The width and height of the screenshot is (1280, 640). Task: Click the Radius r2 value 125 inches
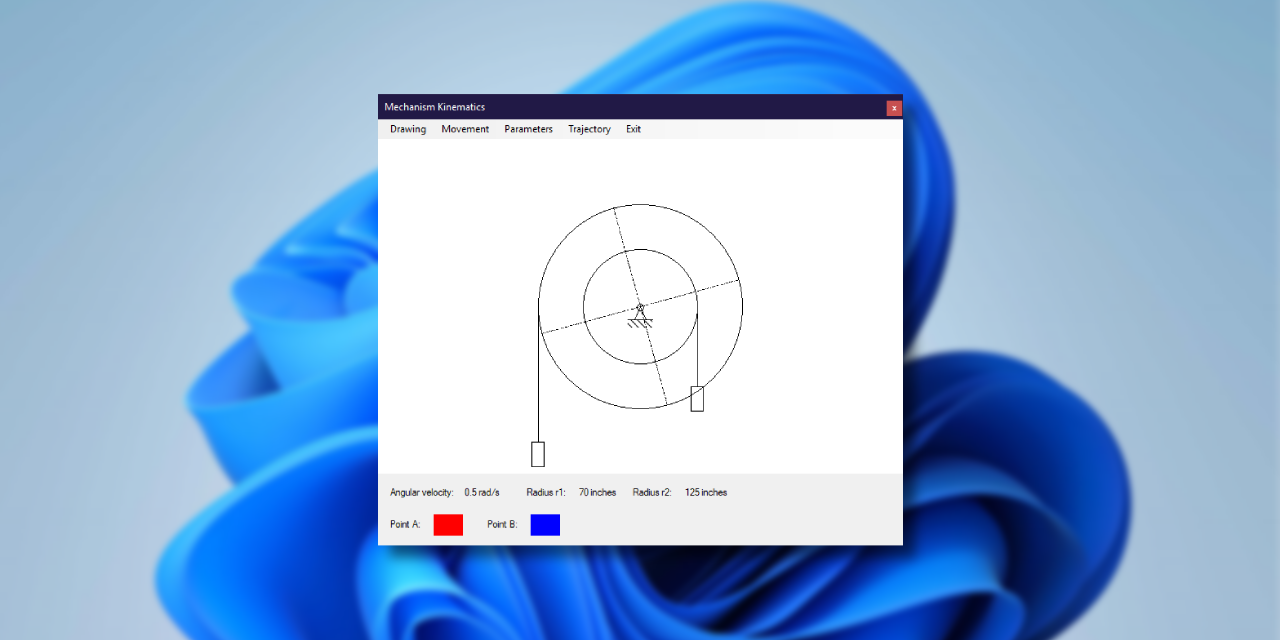(705, 492)
